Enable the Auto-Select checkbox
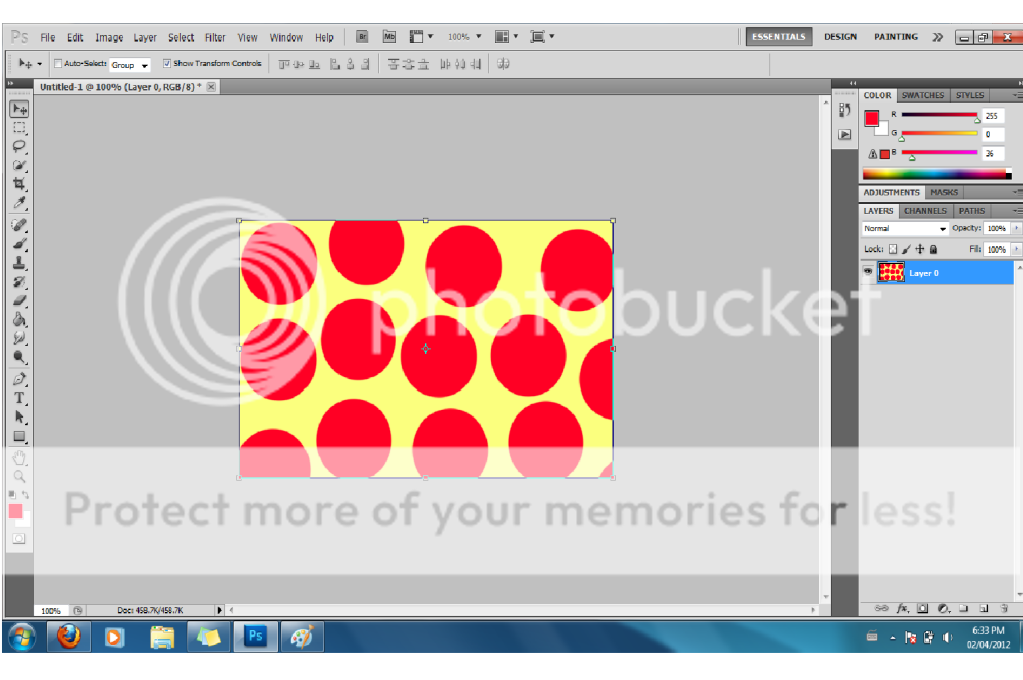This screenshot has height=680, width=1023. [x=58, y=63]
